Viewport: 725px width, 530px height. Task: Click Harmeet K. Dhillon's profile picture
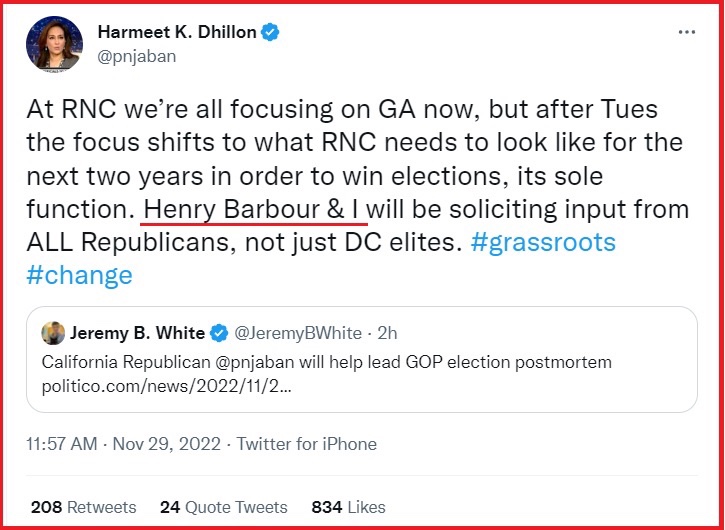point(57,43)
